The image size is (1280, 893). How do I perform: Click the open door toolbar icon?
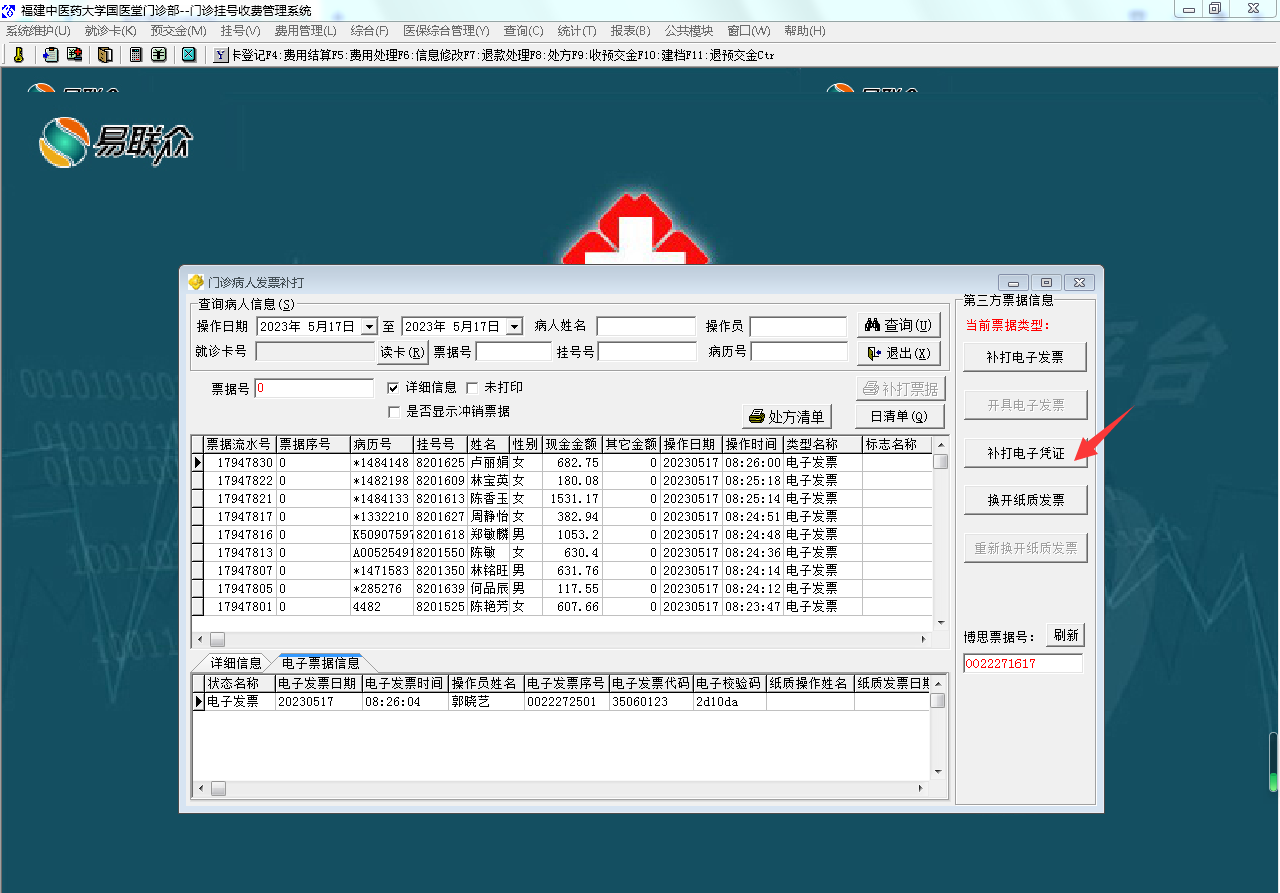coord(105,55)
